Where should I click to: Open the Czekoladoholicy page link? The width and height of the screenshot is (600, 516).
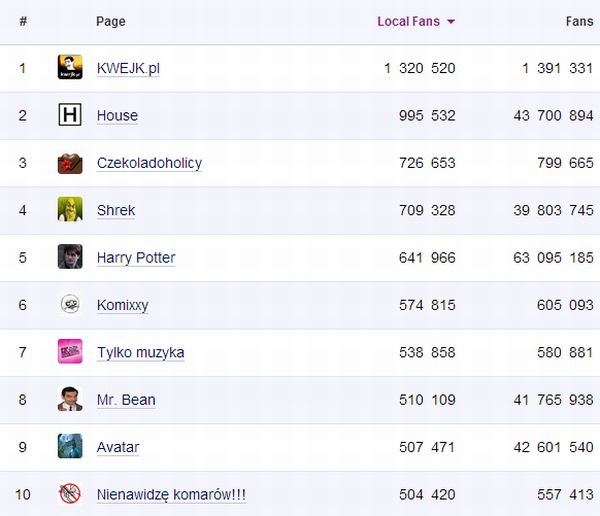(149, 163)
